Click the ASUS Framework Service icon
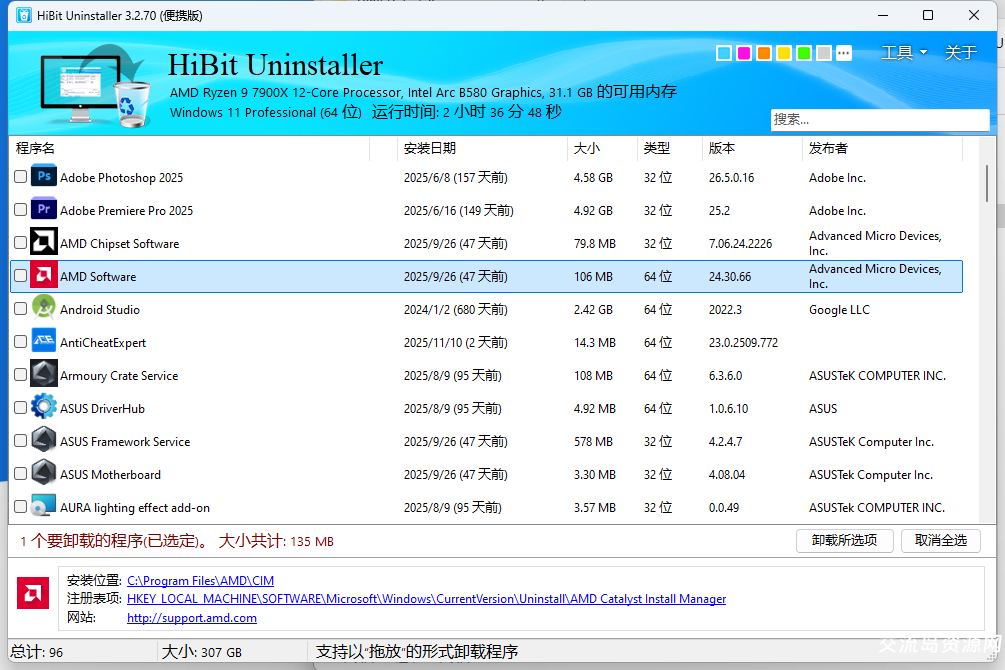This screenshot has width=1005, height=670. 44,440
